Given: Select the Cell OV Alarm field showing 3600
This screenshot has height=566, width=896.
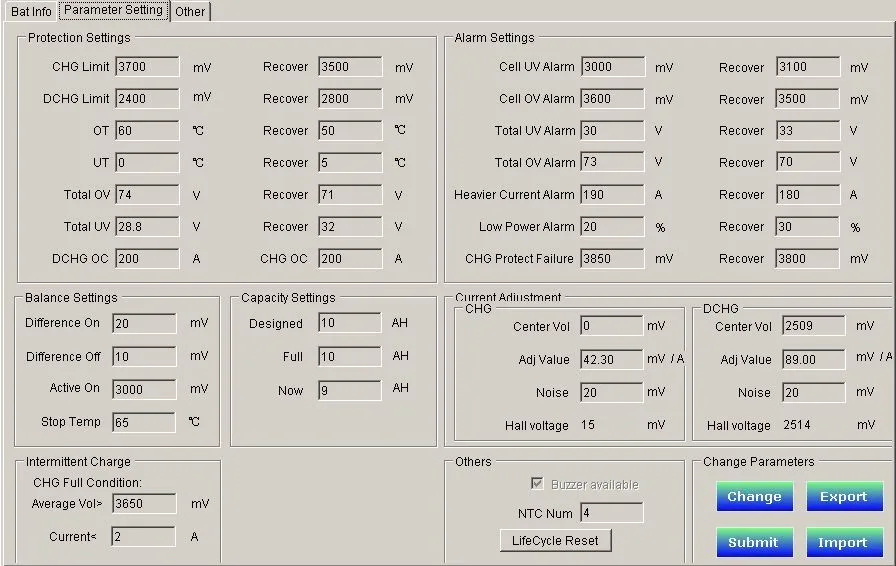Looking at the screenshot, I should [612, 98].
